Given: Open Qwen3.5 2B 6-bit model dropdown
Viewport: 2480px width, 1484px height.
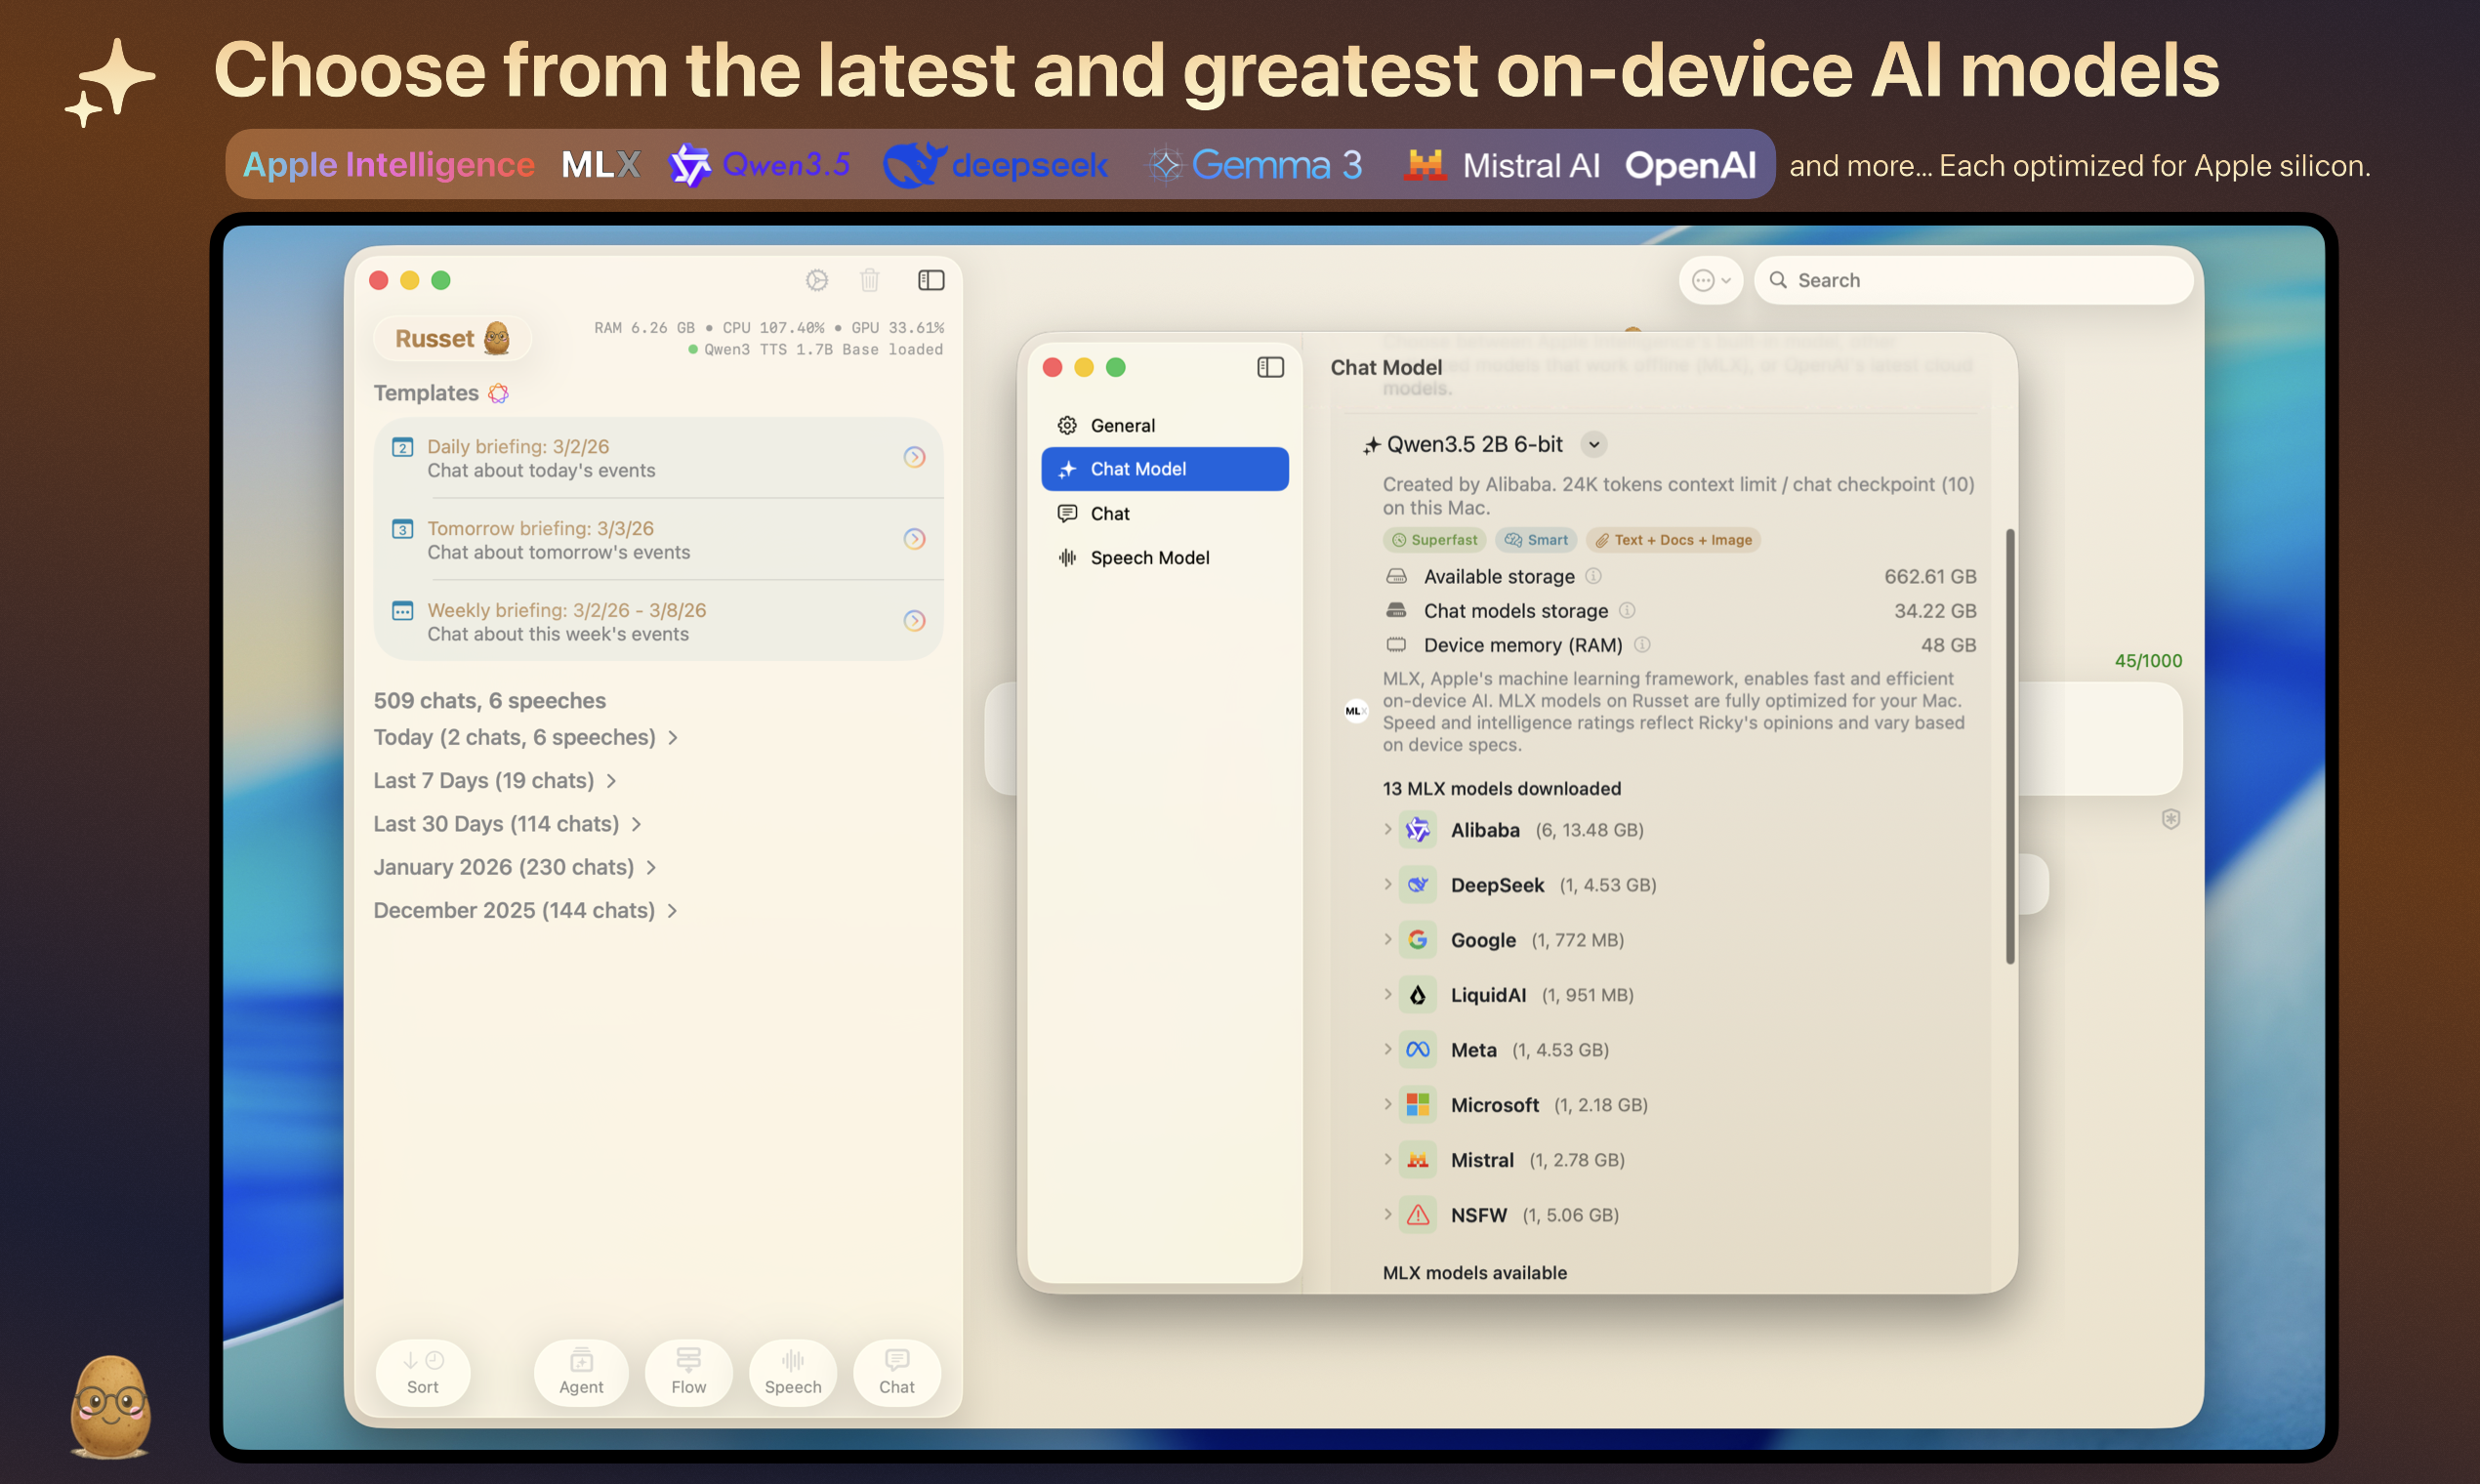Looking at the screenshot, I should click(x=1594, y=444).
